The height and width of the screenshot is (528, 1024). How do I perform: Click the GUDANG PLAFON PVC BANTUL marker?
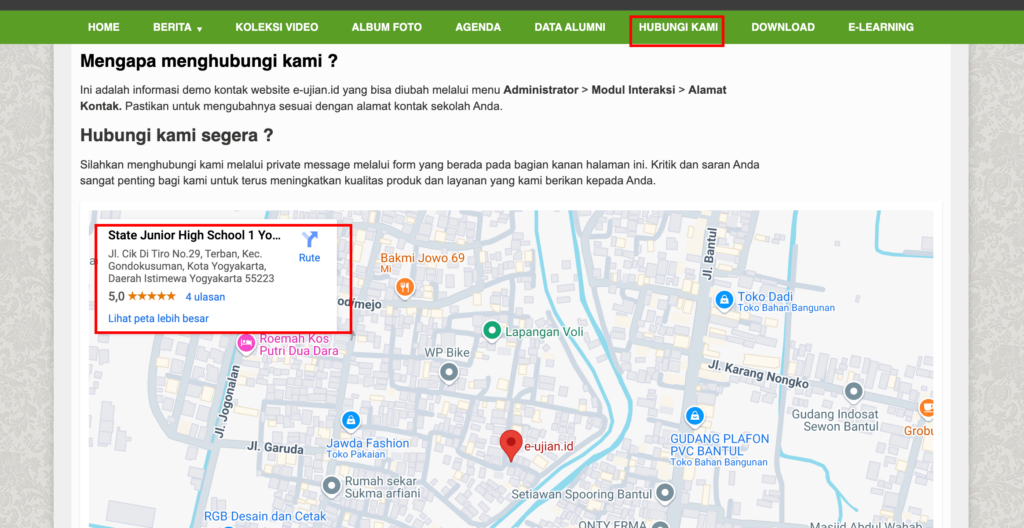tap(694, 416)
